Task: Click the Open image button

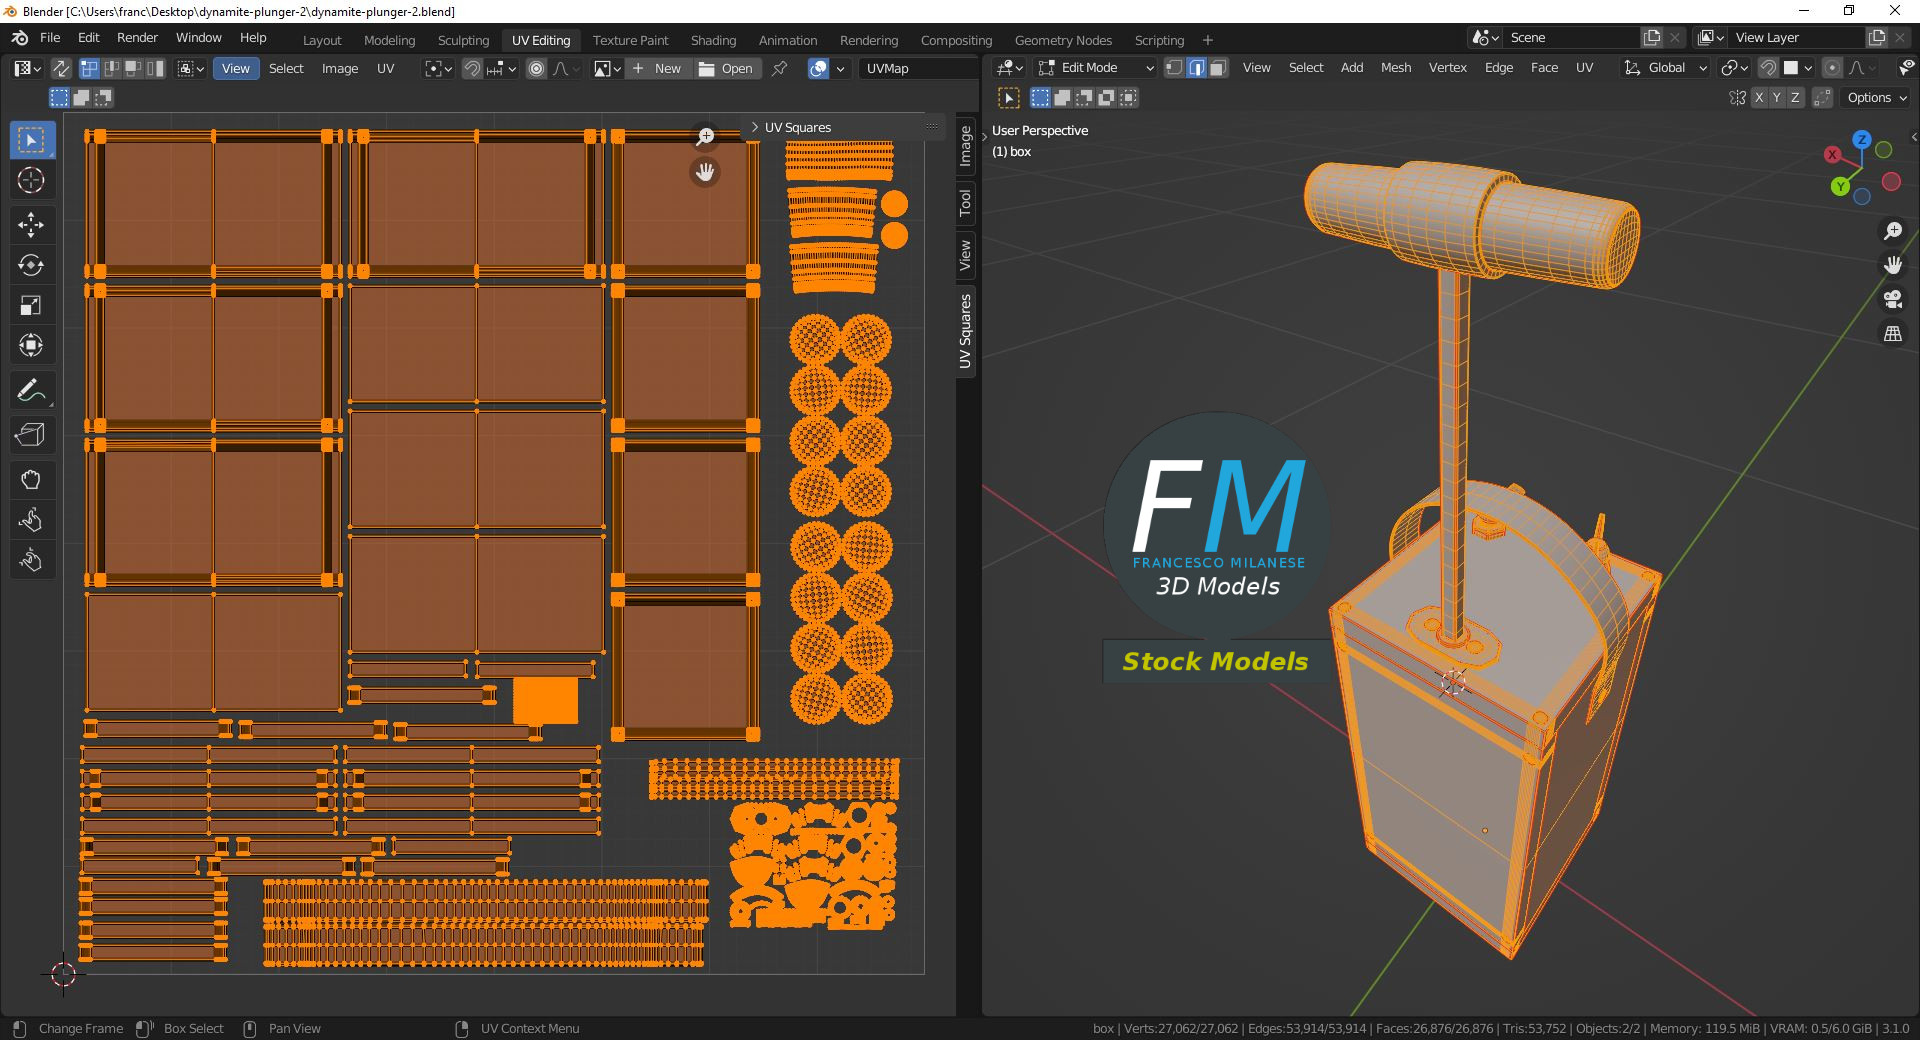Action: click(727, 68)
